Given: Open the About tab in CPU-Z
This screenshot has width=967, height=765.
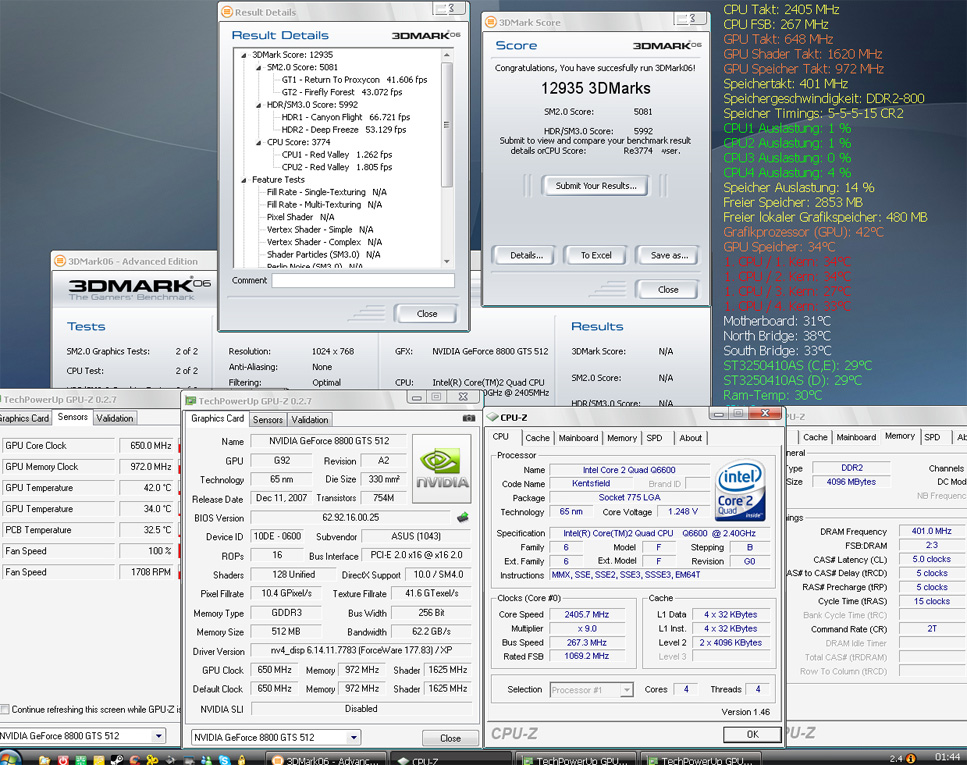Looking at the screenshot, I should pos(690,437).
